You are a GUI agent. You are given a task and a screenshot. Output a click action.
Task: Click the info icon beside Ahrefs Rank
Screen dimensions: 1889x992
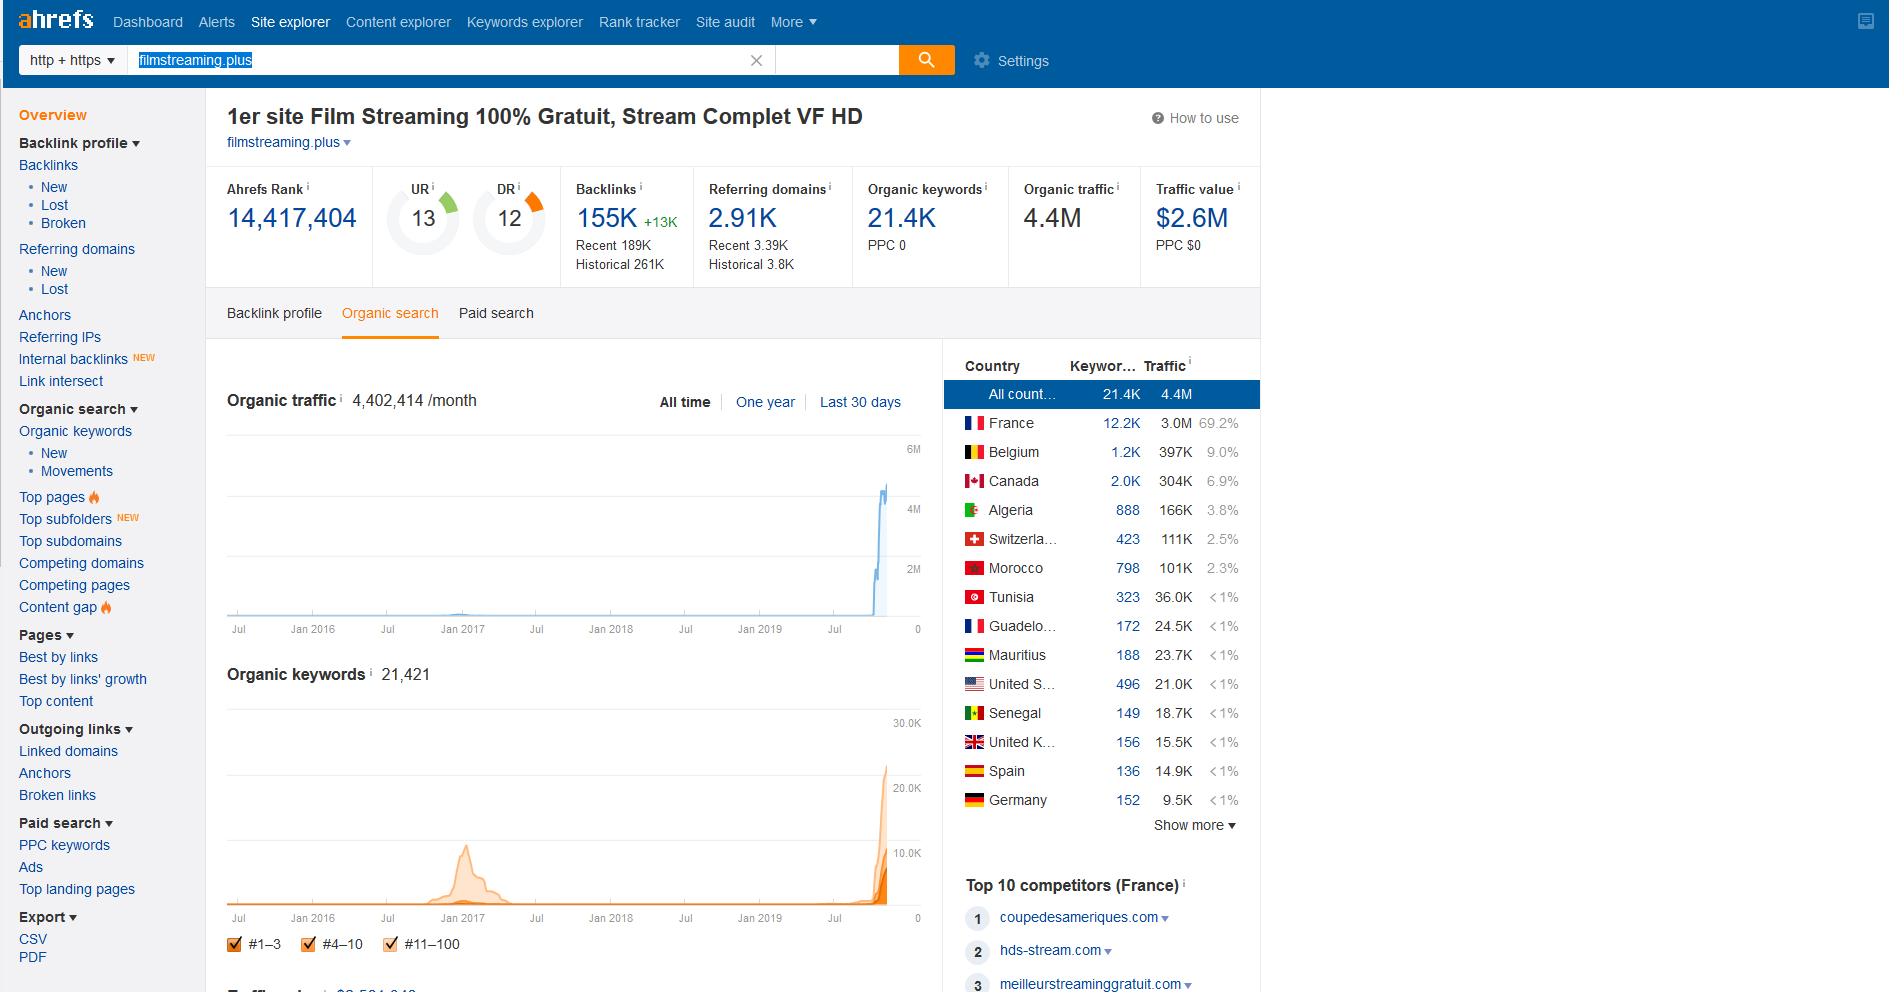click(308, 187)
